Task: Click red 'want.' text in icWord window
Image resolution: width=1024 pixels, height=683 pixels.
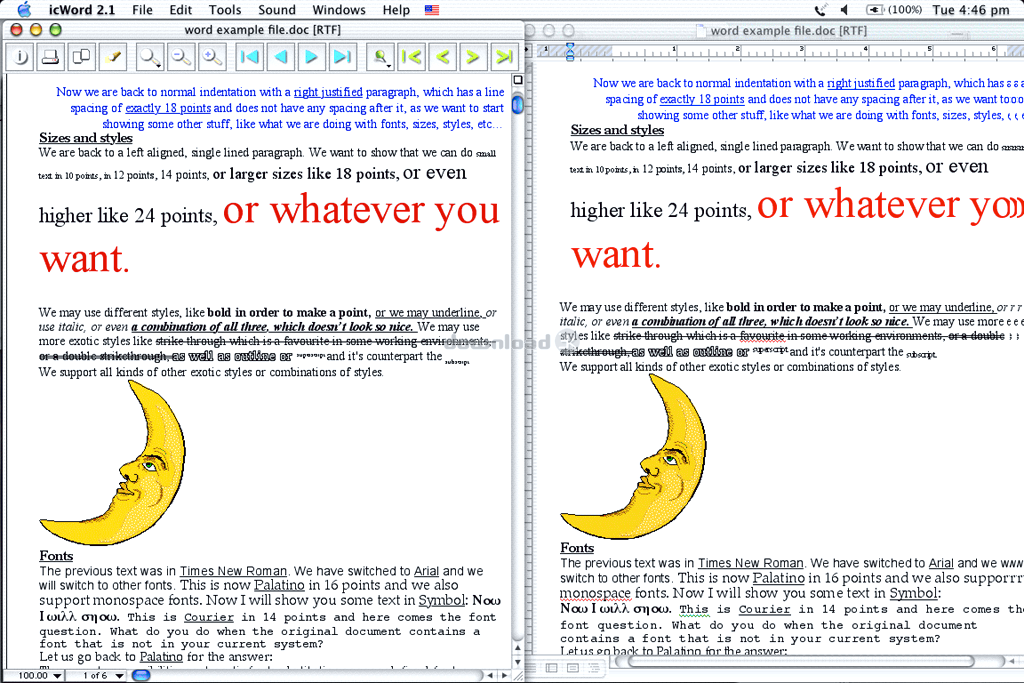Action: pos(85,259)
